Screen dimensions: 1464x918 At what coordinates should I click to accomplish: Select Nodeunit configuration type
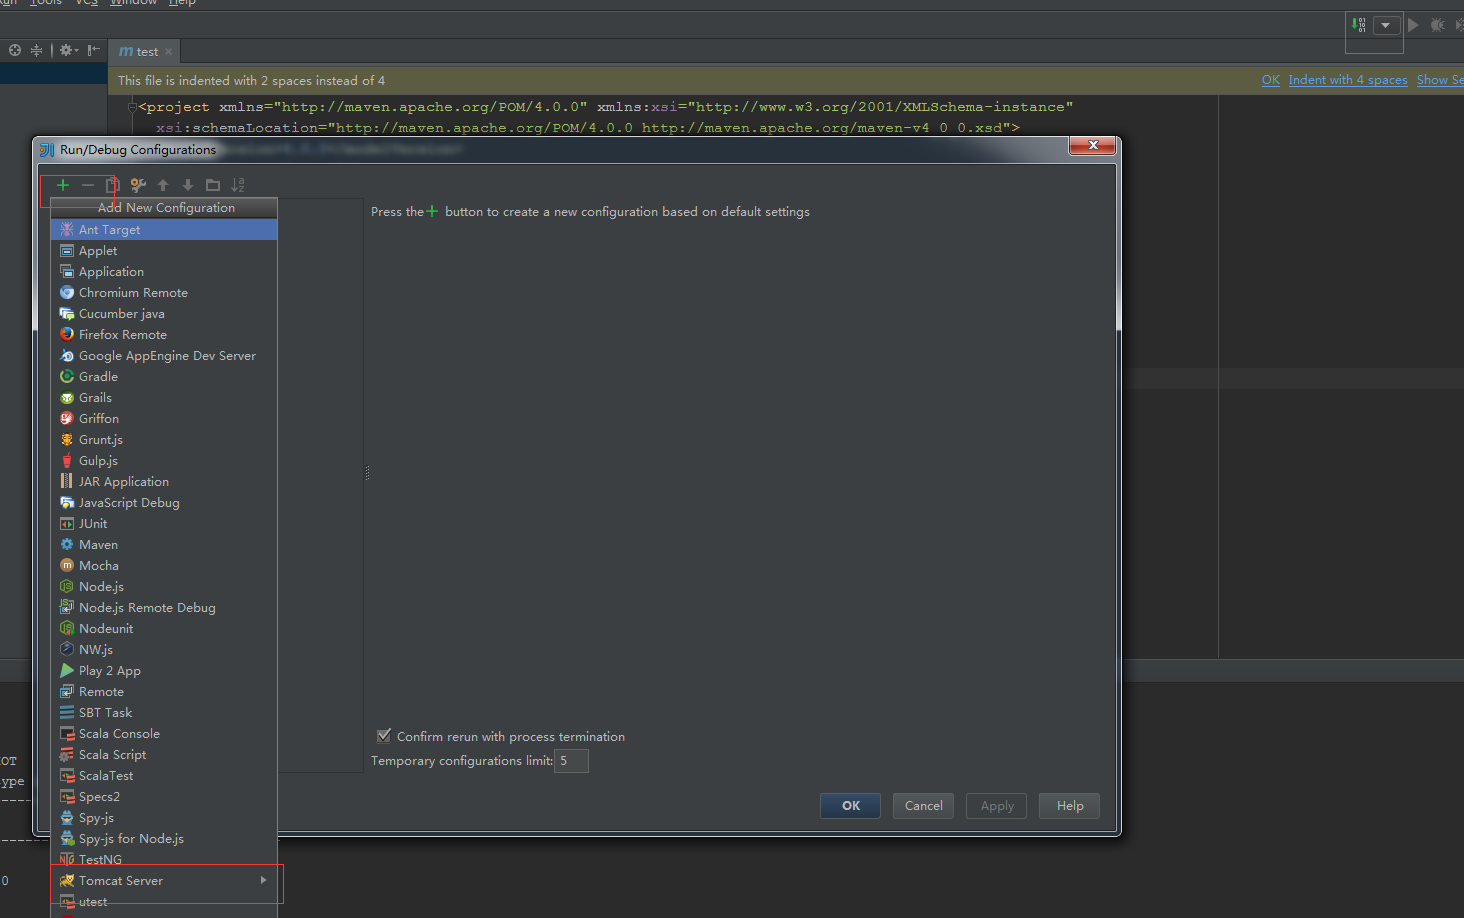(x=164, y=629)
